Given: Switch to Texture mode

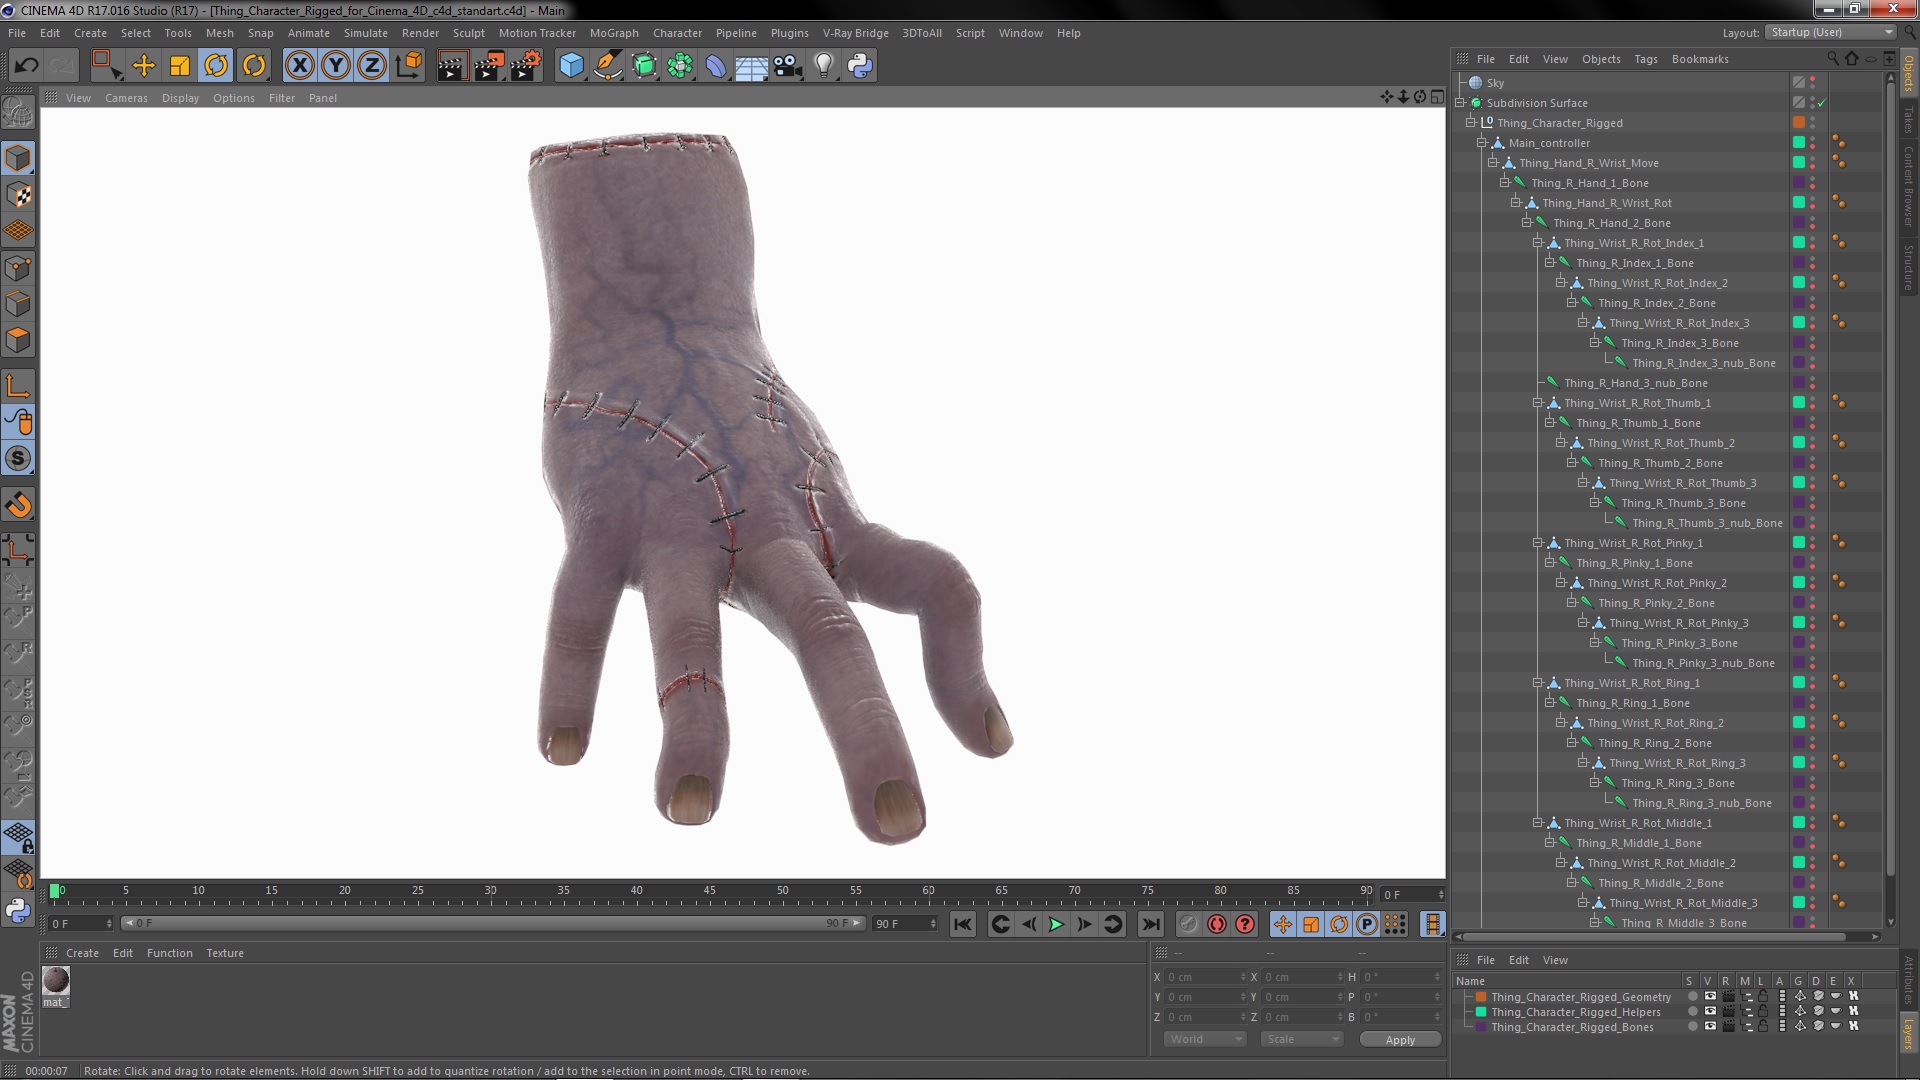Looking at the screenshot, I should pos(18,195).
